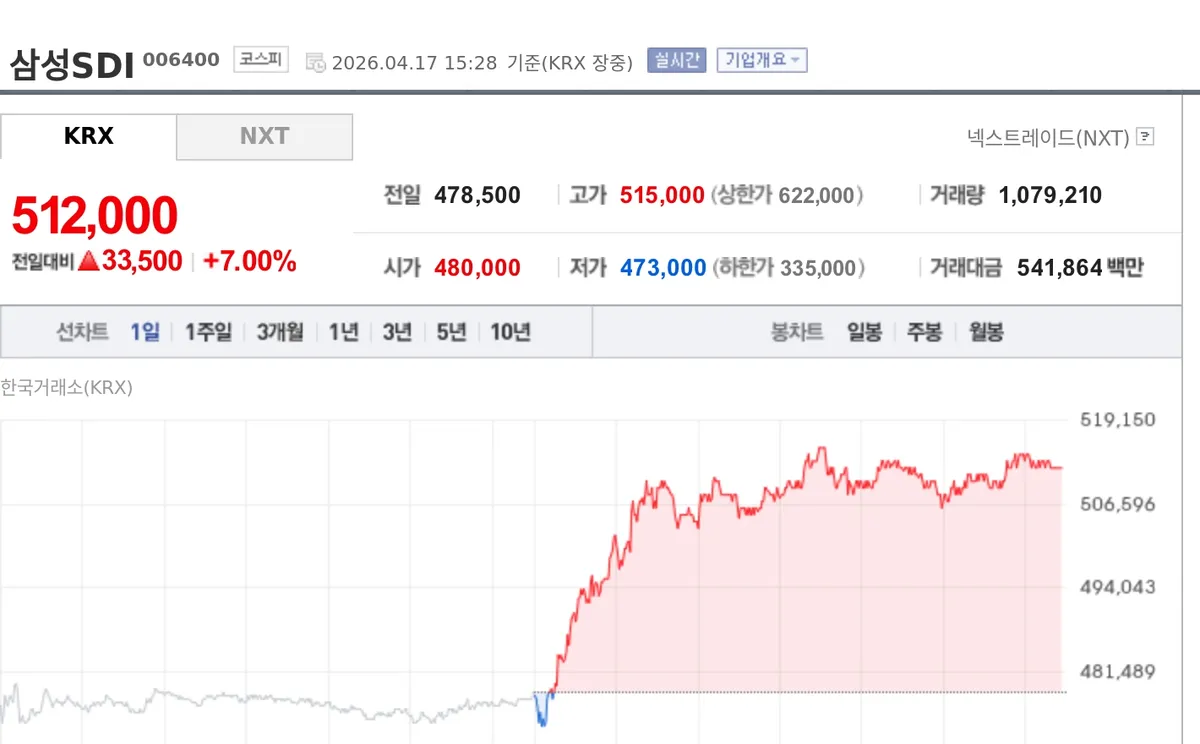
Task: Show the 1년 line chart
Action: pyautogui.click(x=344, y=332)
